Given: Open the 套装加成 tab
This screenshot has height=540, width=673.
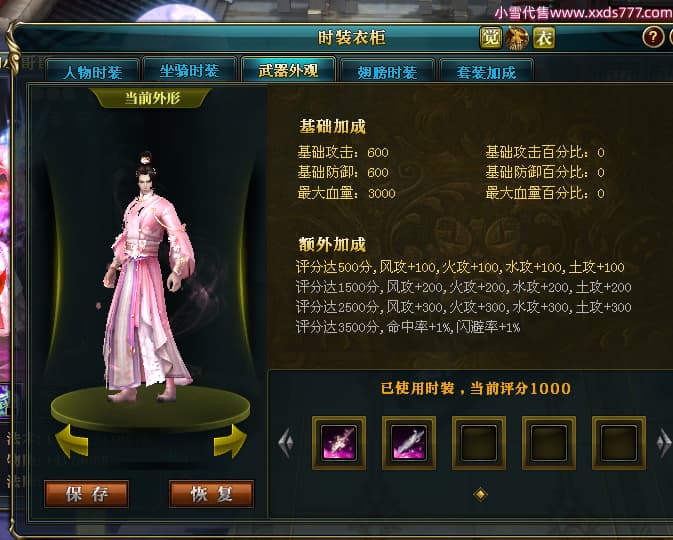Looking at the screenshot, I should [x=486, y=71].
